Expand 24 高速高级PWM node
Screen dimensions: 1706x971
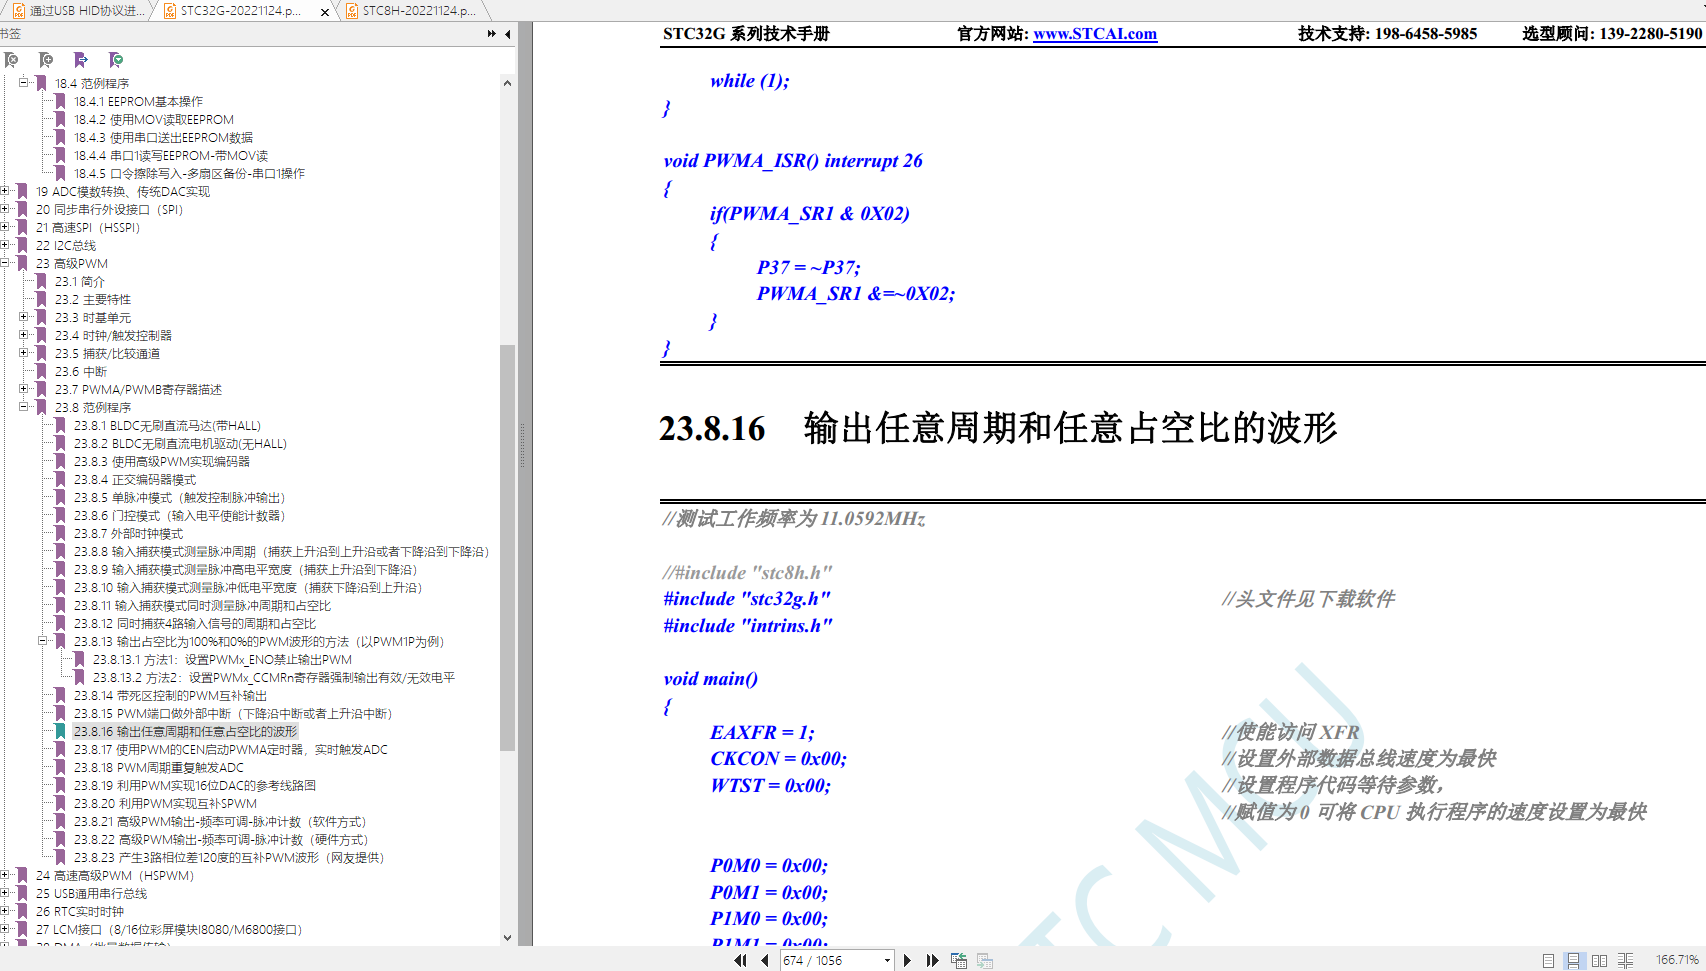point(5,875)
